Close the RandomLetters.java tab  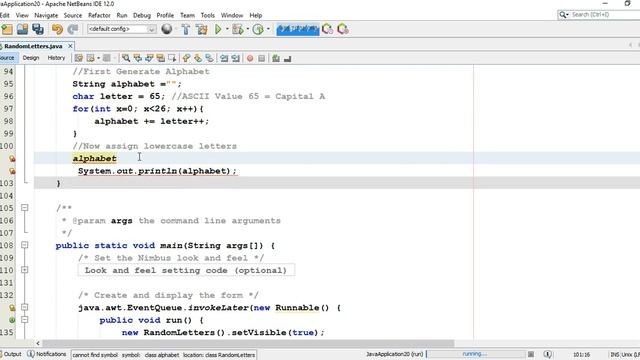[70, 46]
